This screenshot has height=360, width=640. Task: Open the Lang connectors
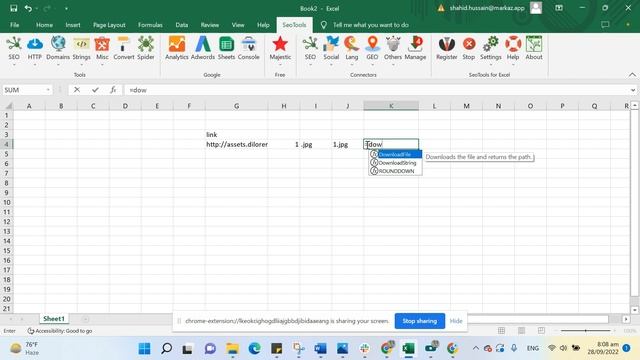click(x=351, y=49)
